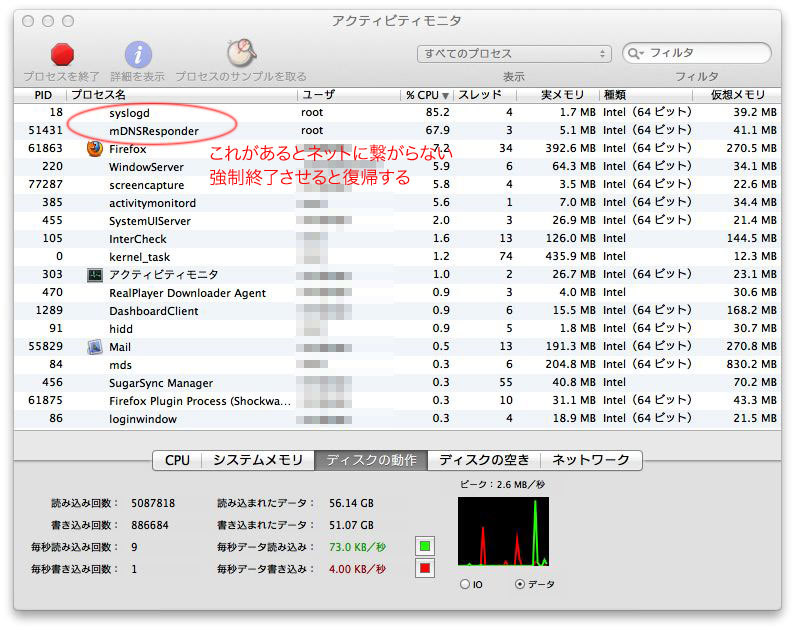This screenshot has width=795, height=630.
Task: Select the screencapture process row
Action: tap(398, 184)
